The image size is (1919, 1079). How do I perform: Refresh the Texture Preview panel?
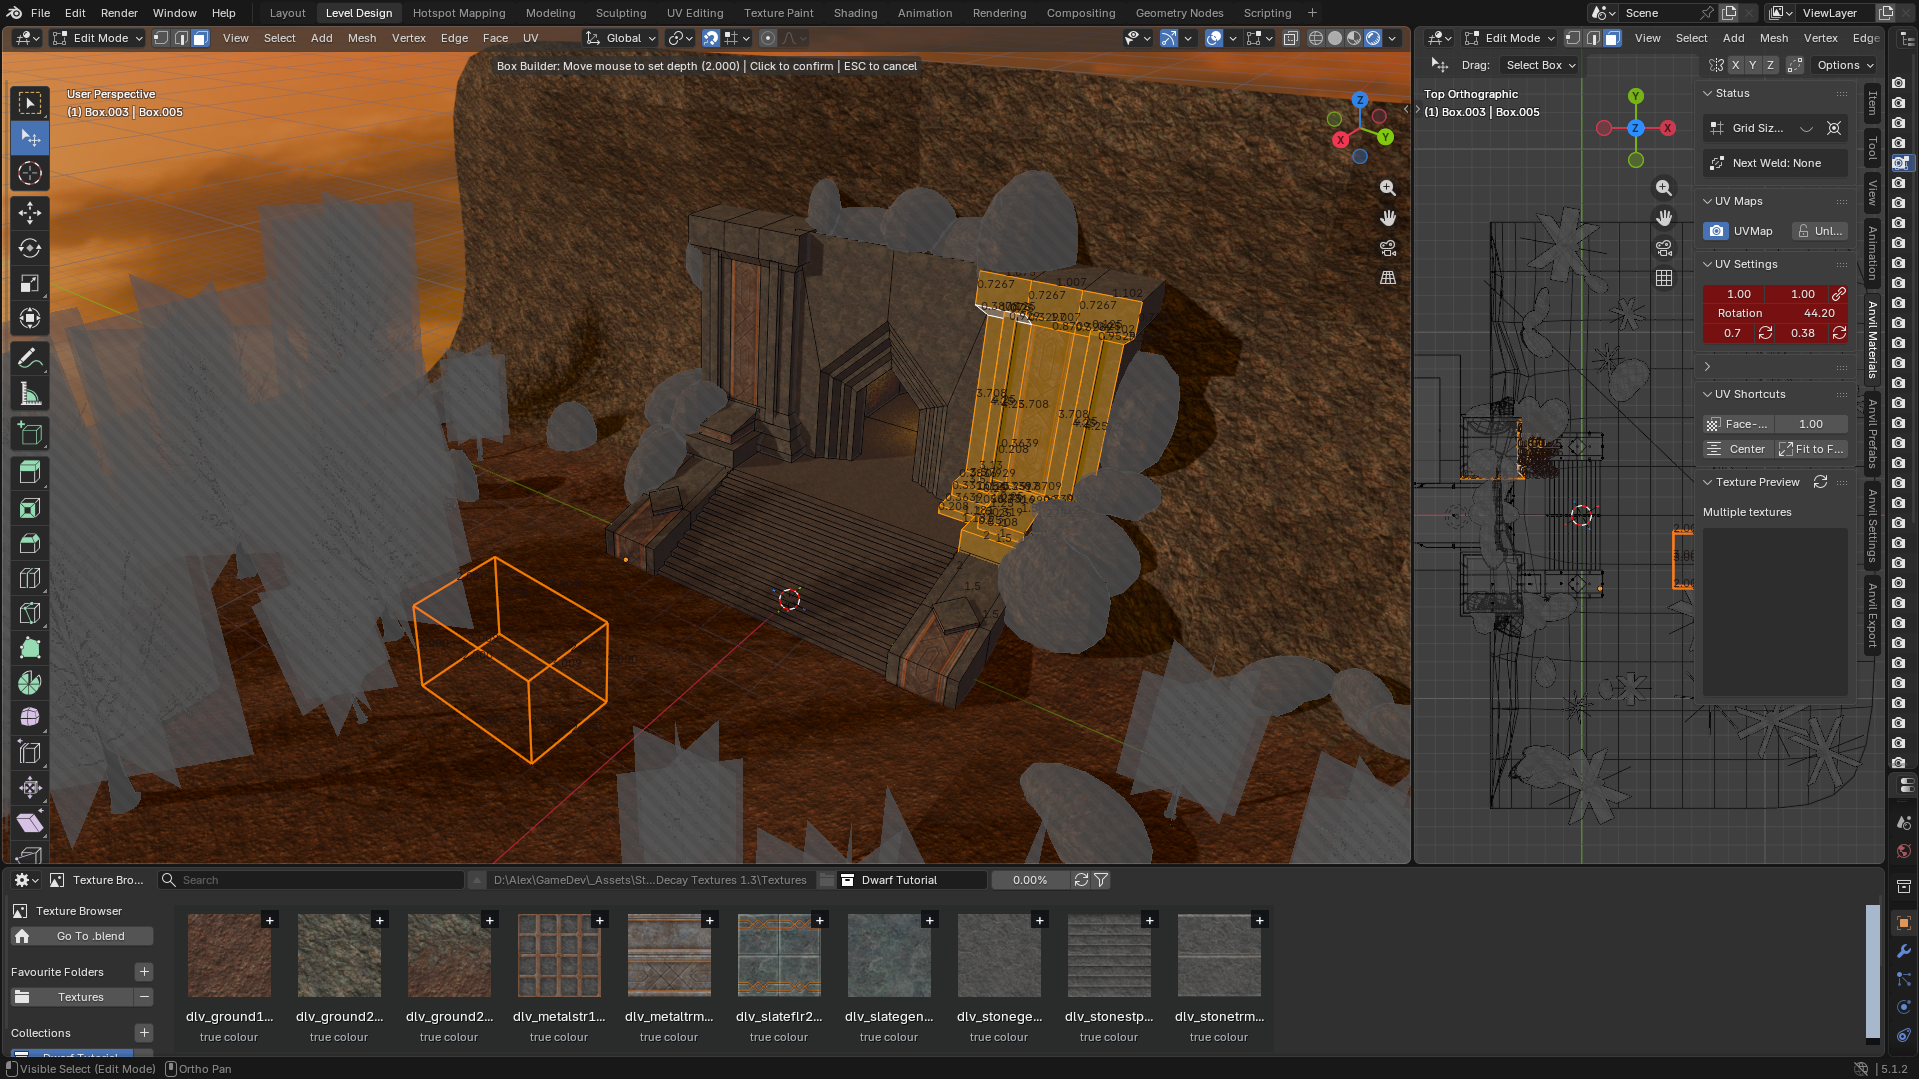coord(1821,482)
